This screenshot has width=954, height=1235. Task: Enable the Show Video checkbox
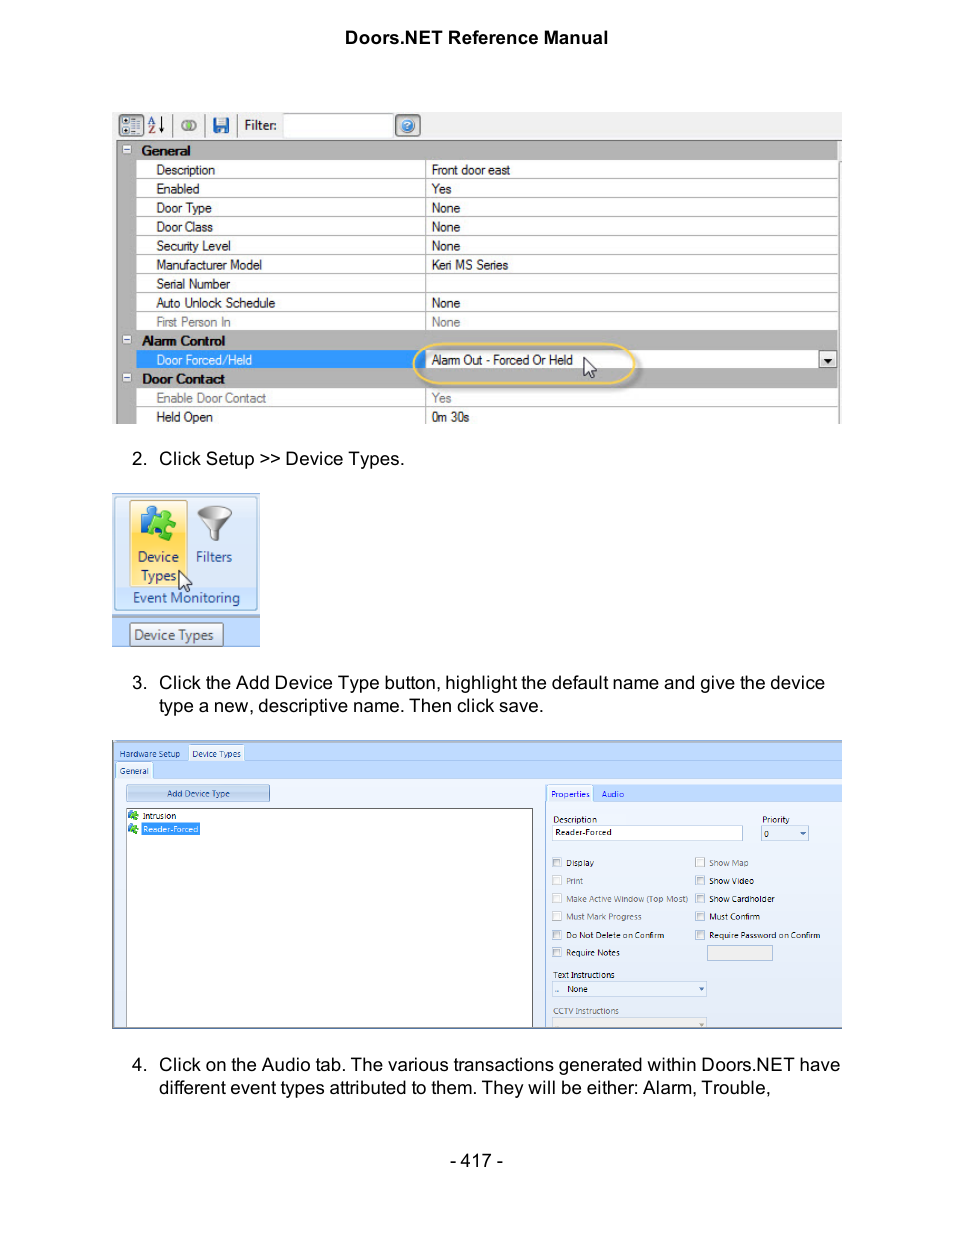point(700,881)
